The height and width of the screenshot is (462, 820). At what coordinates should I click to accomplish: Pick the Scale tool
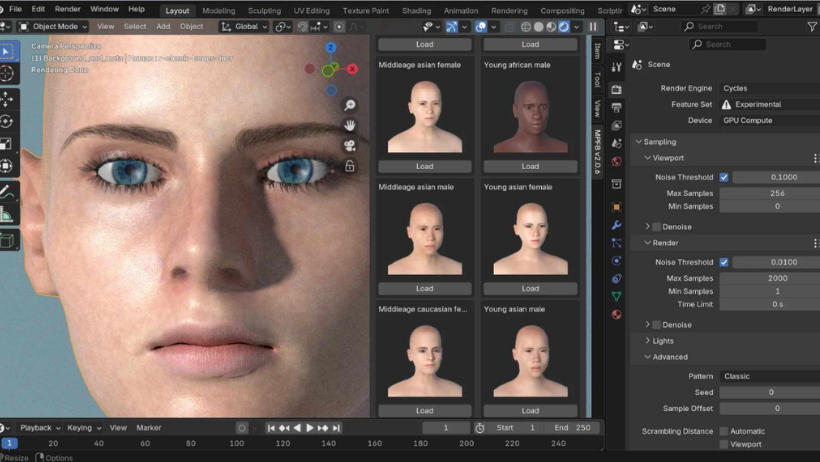(x=7, y=144)
